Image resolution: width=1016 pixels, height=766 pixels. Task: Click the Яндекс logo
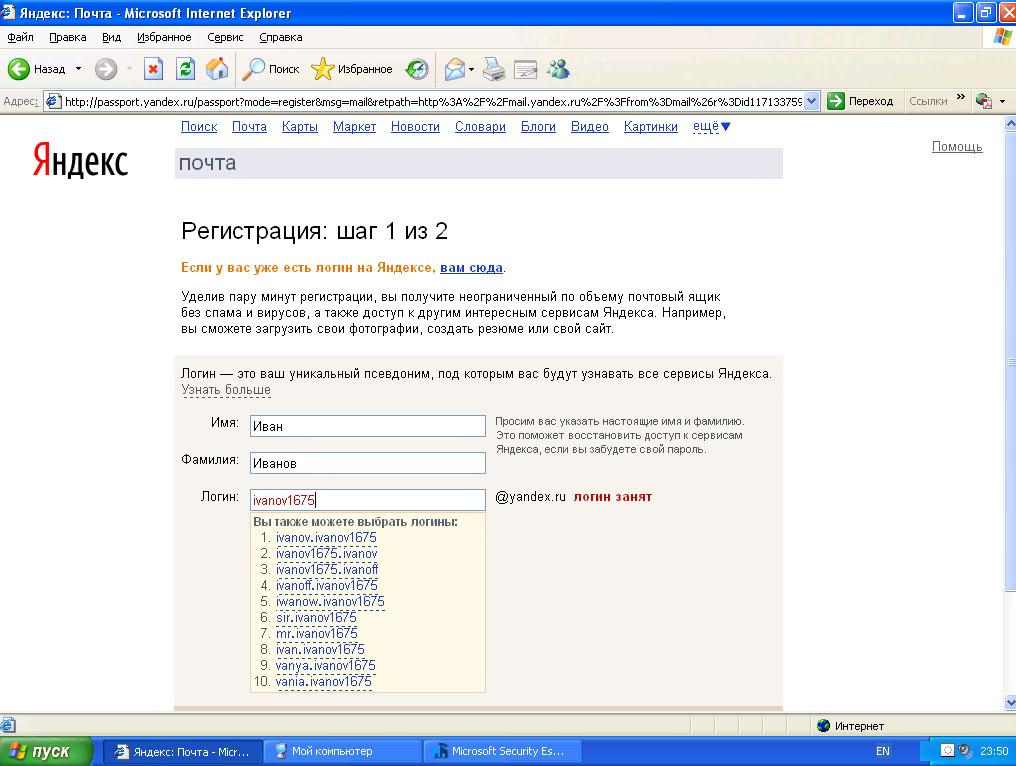[80, 160]
